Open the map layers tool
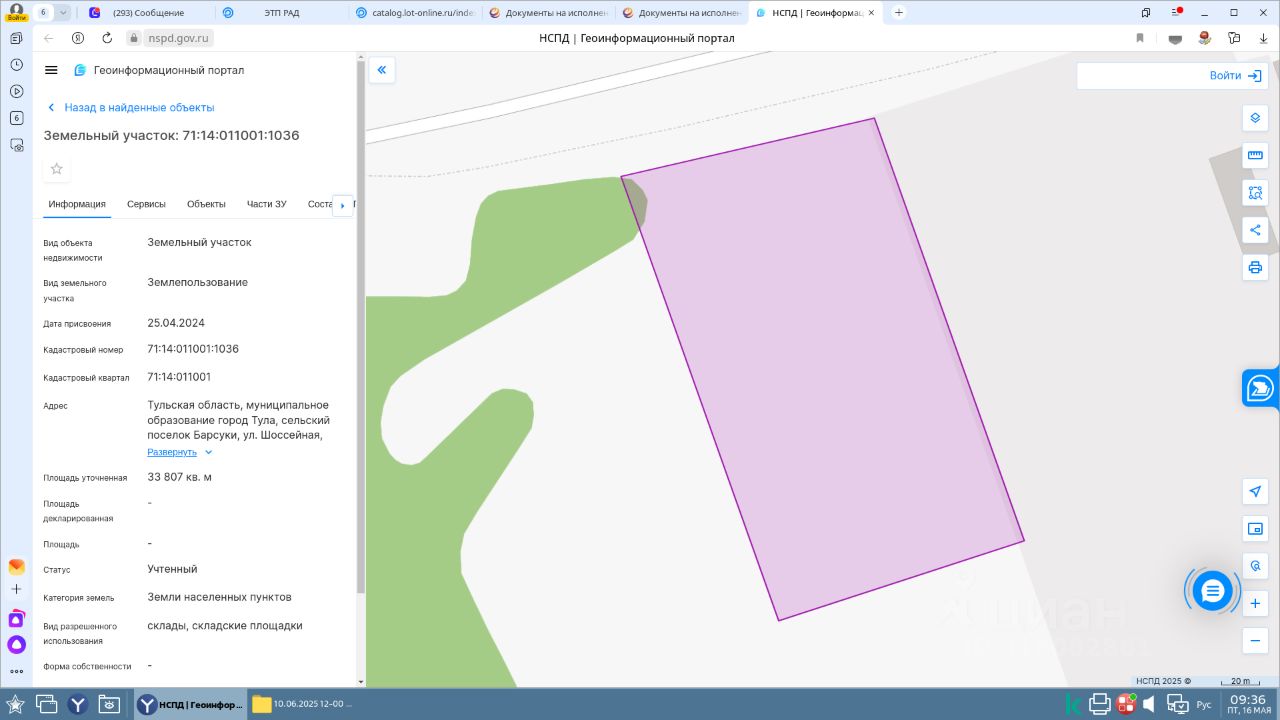Image resolution: width=1280 pixels, height=720 pixels. (x=1255, y=118)
